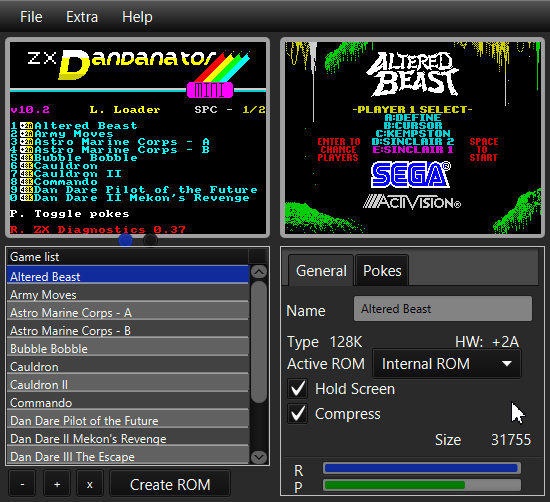
Task: Open the Help menu
Action: 137,17
